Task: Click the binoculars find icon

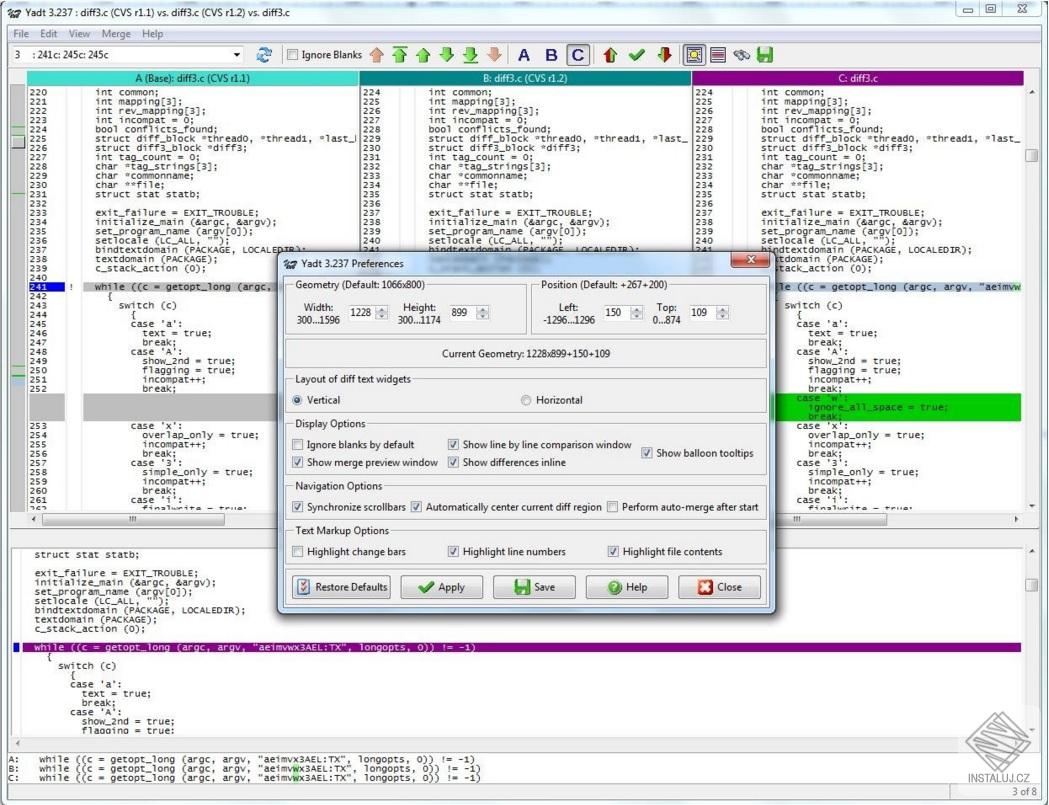Action: 741,55
